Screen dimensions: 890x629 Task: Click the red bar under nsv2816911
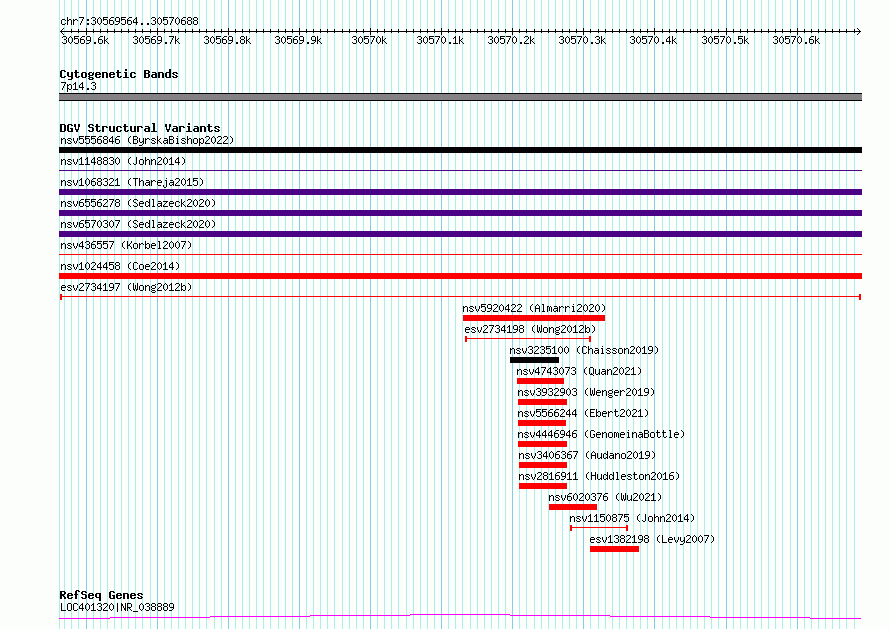coord(543,486)
